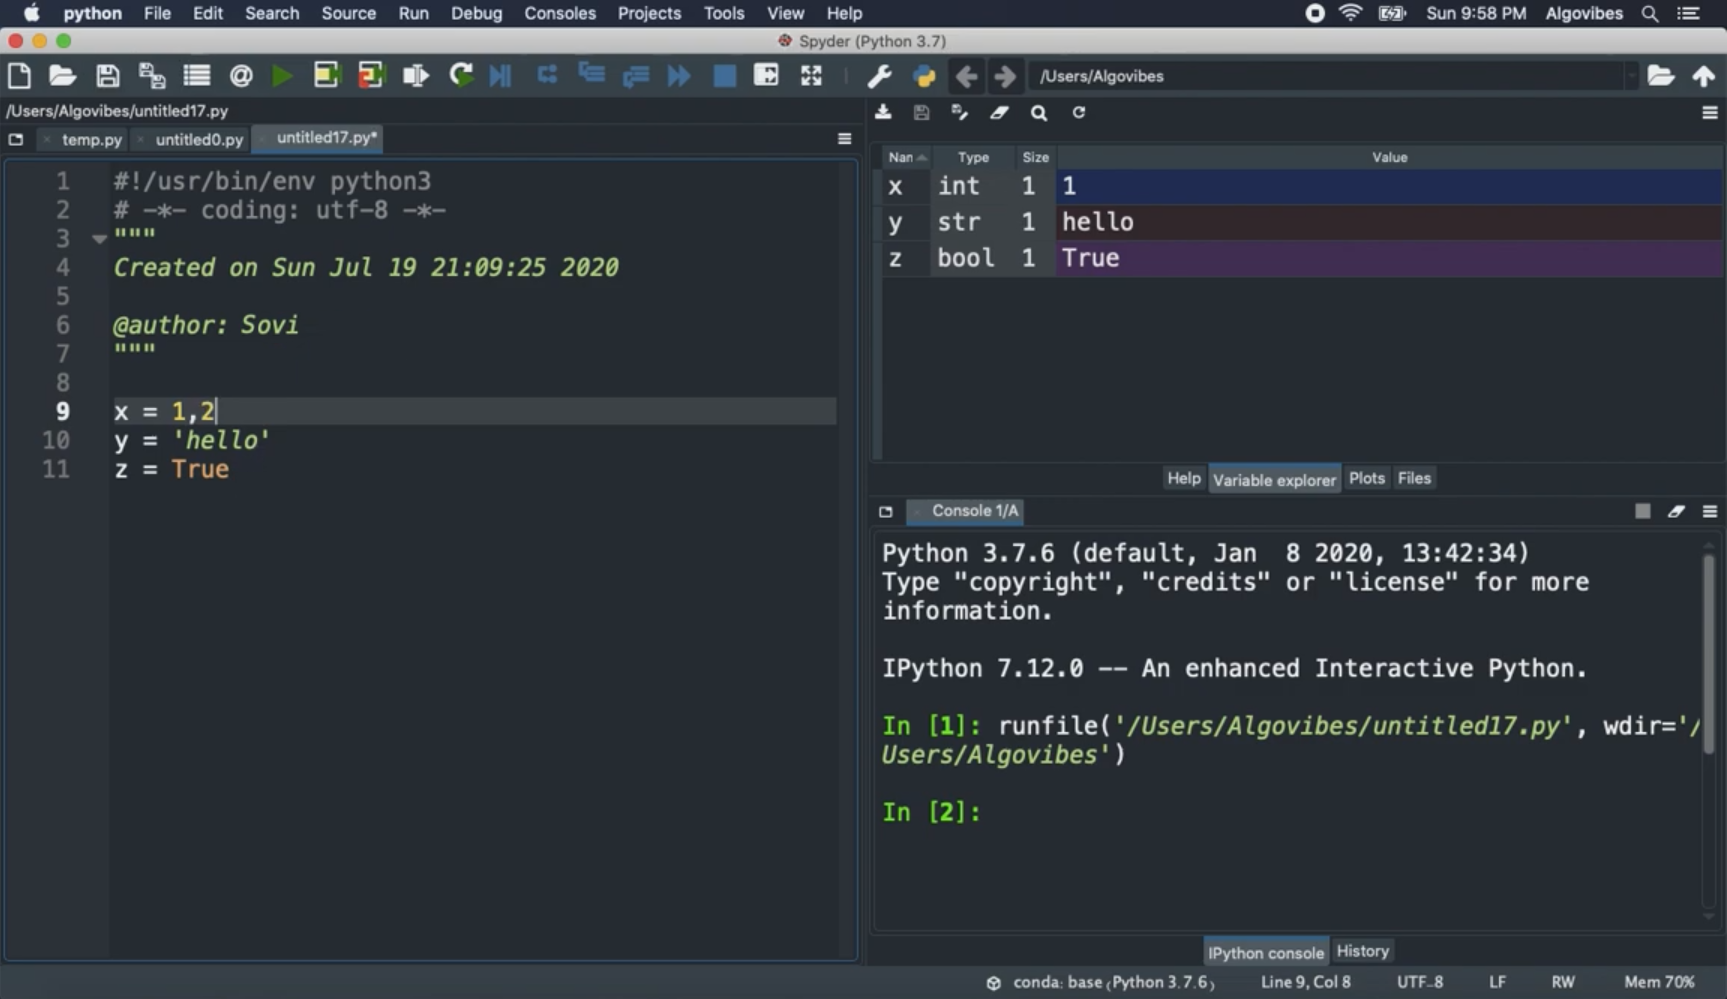The height and width of the screenshot is (999, 1727).
Task: Open the Debug menu
Action: [x=477, y=13]
